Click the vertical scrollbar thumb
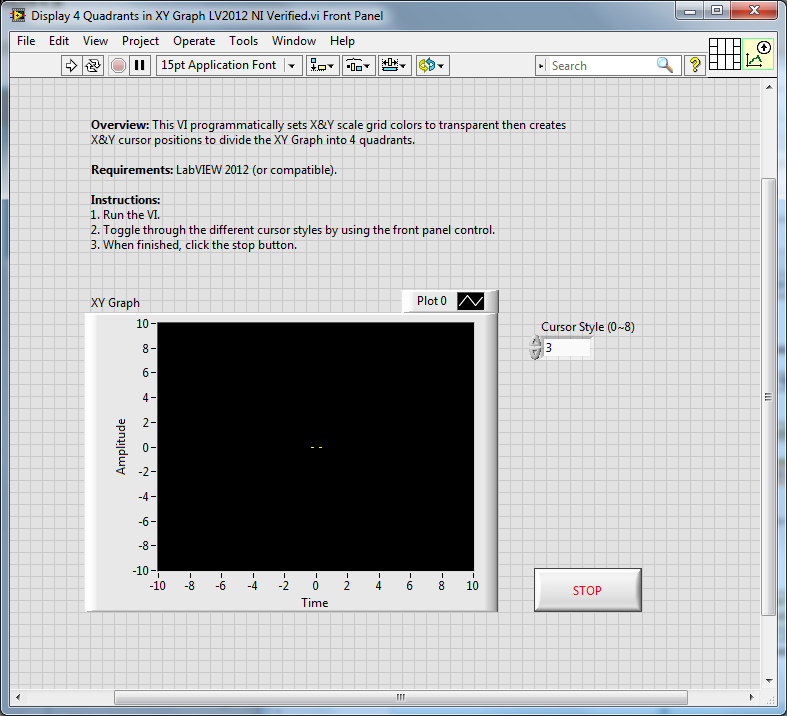The image size is (787, 716). tap(768, 396)
